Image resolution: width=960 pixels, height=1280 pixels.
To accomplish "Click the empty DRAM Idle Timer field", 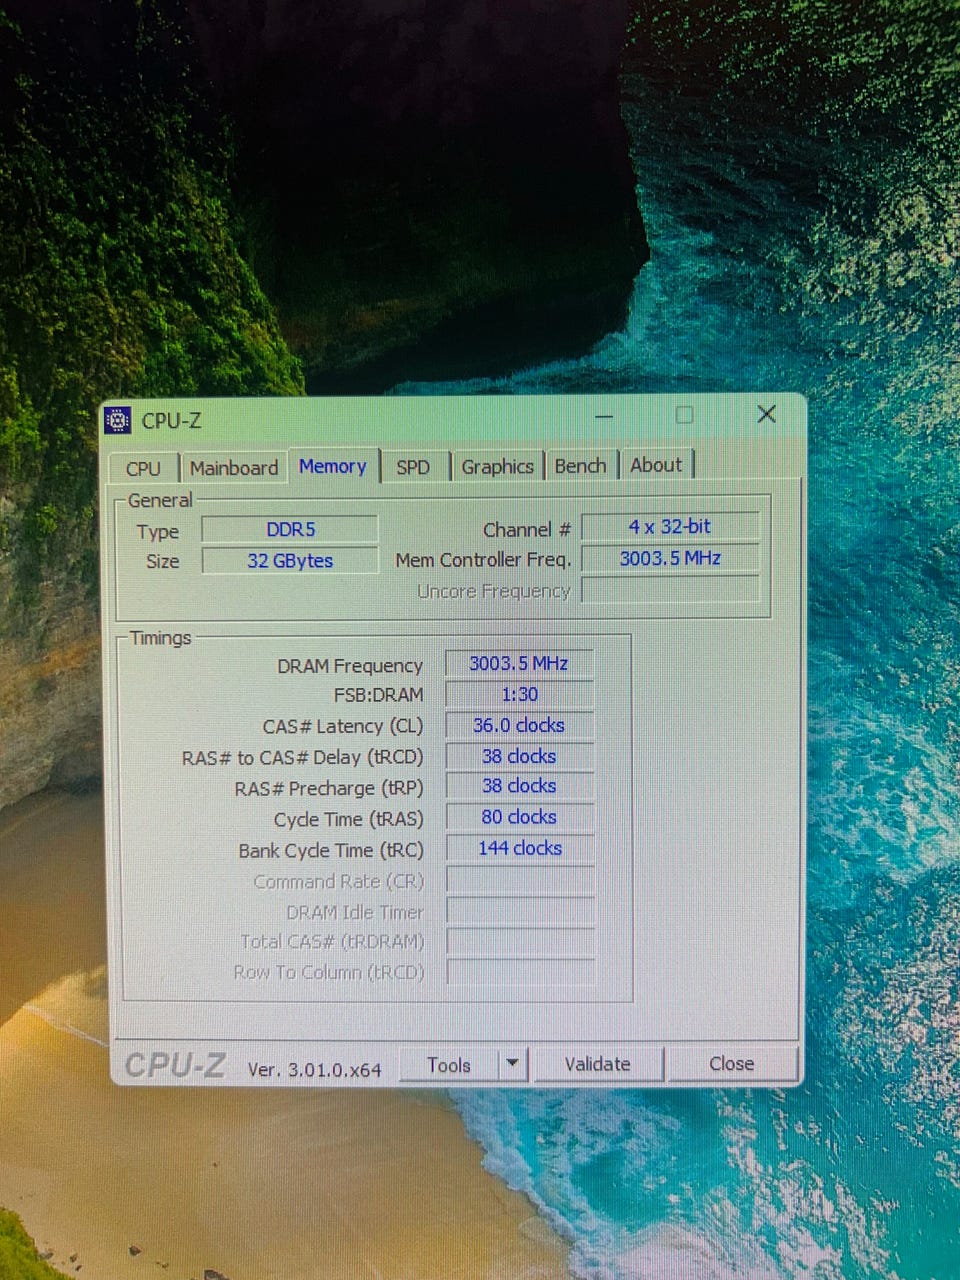I will [x=519, y=910].
